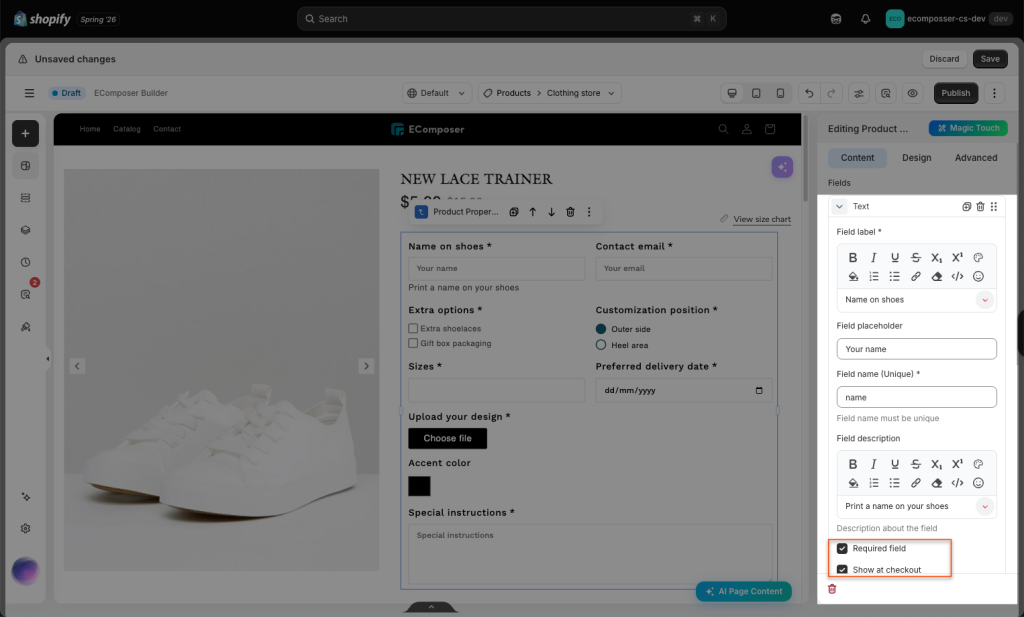Click the Save button
This screenshot has height=617, width=1024.
(990, 59)
